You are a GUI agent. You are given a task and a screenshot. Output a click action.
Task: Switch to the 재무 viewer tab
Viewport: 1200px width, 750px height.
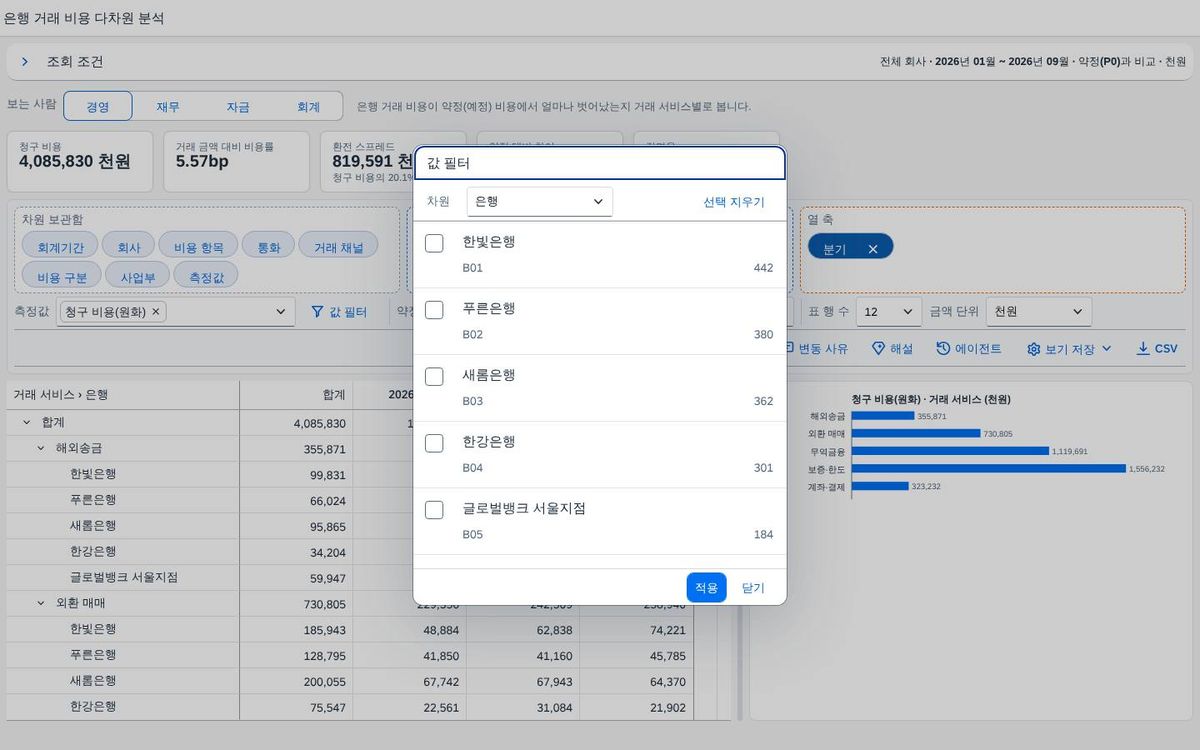(x=168, y=107)
